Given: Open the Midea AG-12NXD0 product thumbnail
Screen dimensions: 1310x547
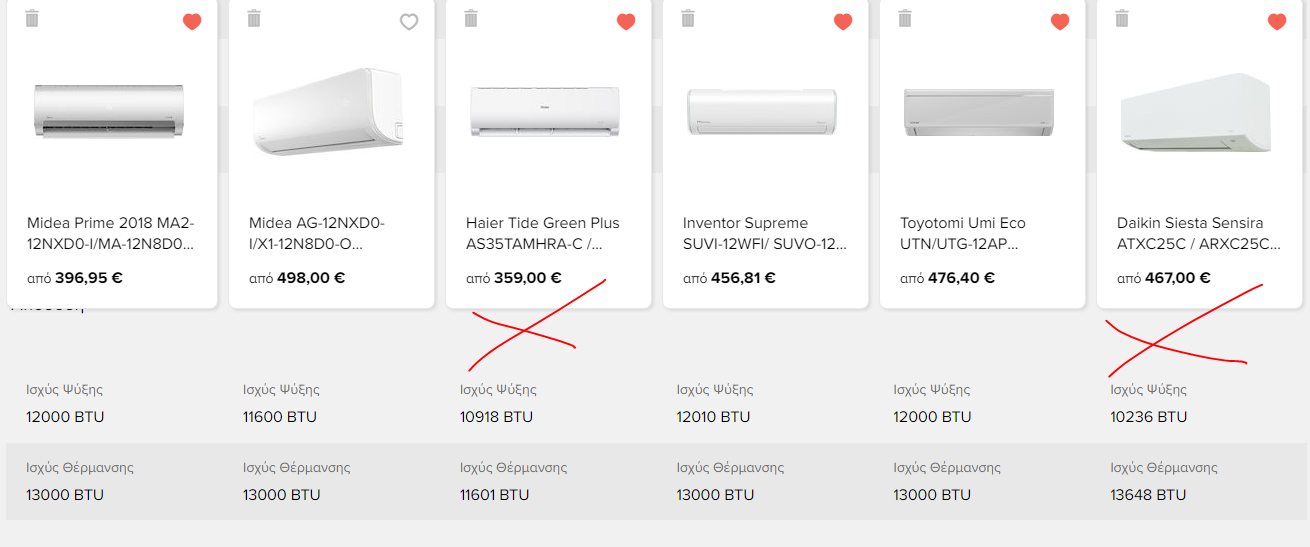Looking at the screenshot, I should click(328, 111).
